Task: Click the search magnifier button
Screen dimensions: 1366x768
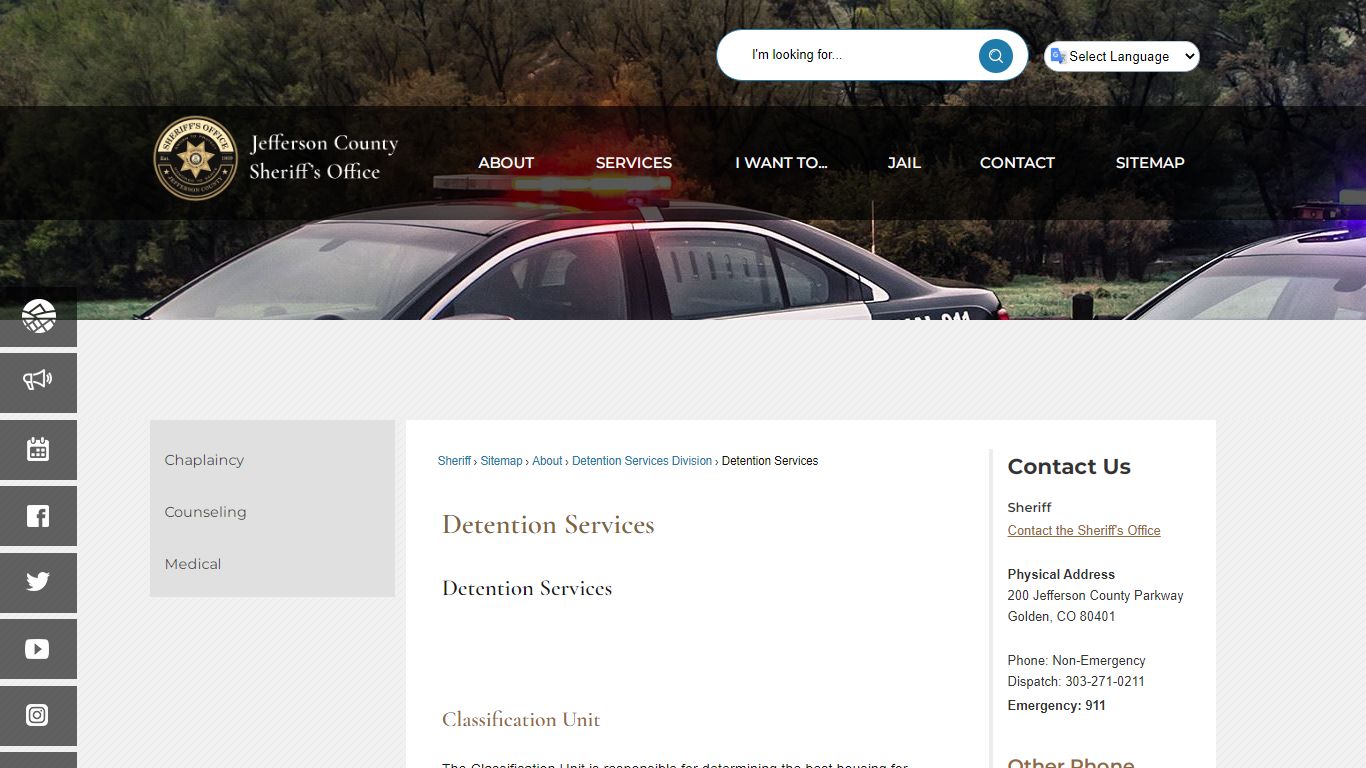Action: point(995,56)
